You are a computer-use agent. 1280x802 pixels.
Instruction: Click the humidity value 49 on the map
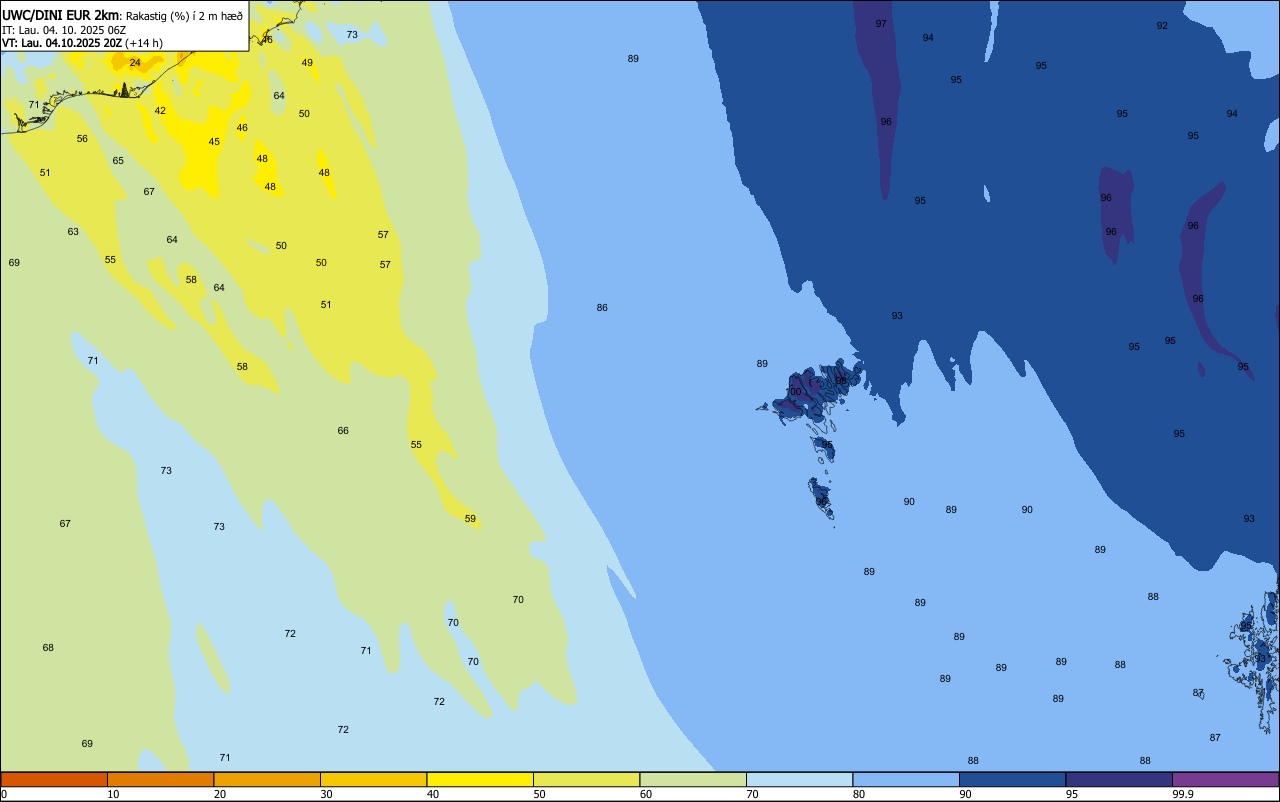(x=307, y=62)
